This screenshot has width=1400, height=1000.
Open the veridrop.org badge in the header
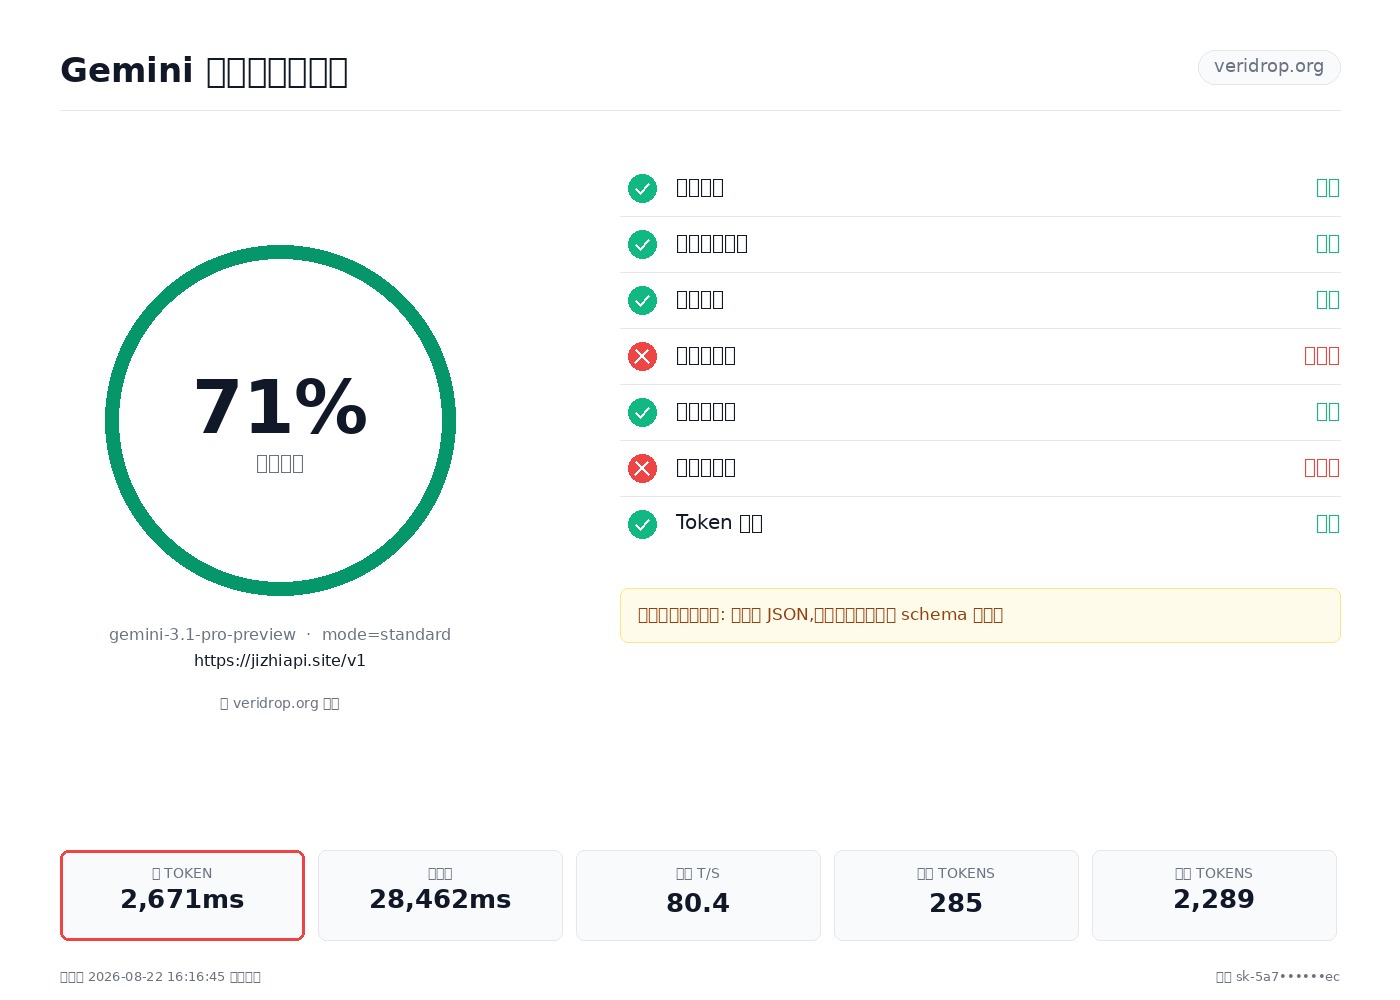point(1269,67)
